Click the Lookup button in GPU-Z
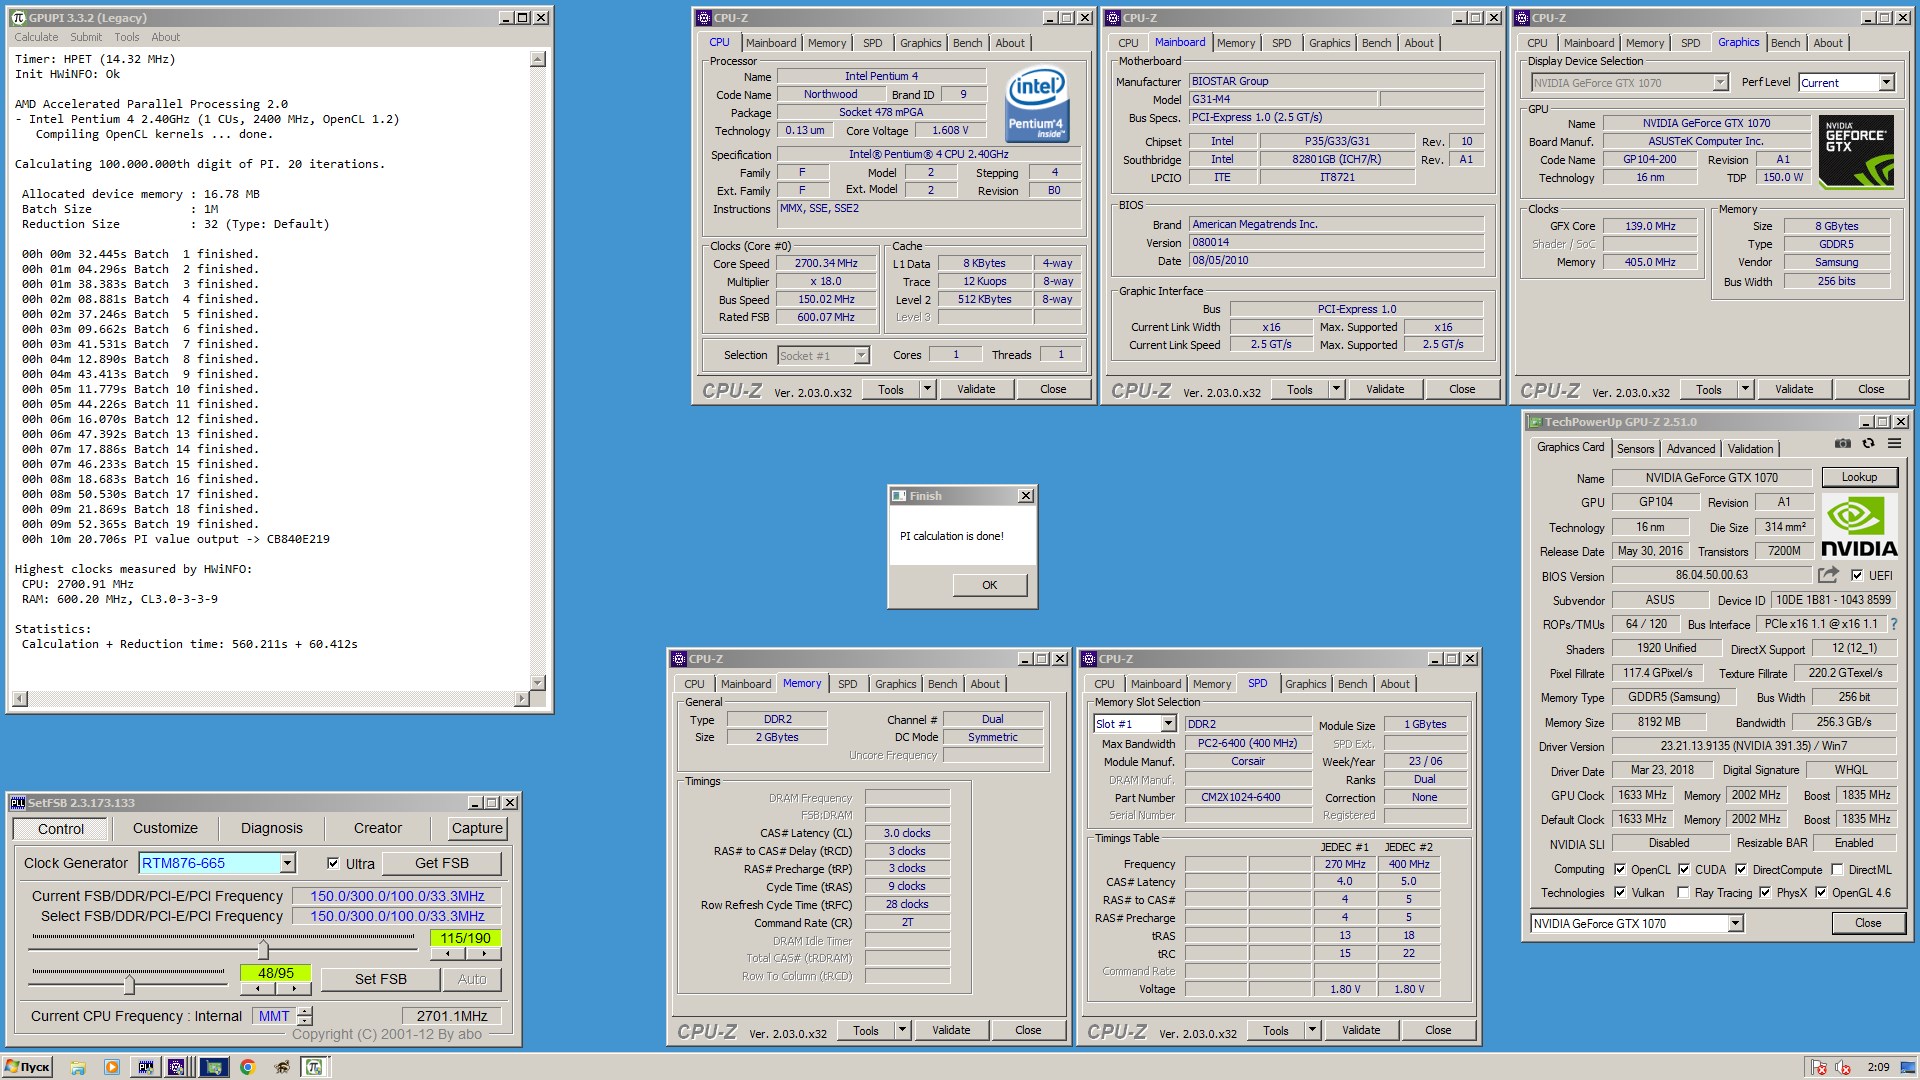This screenshot has height=1080, width=1920. [x=1859, y=477]
